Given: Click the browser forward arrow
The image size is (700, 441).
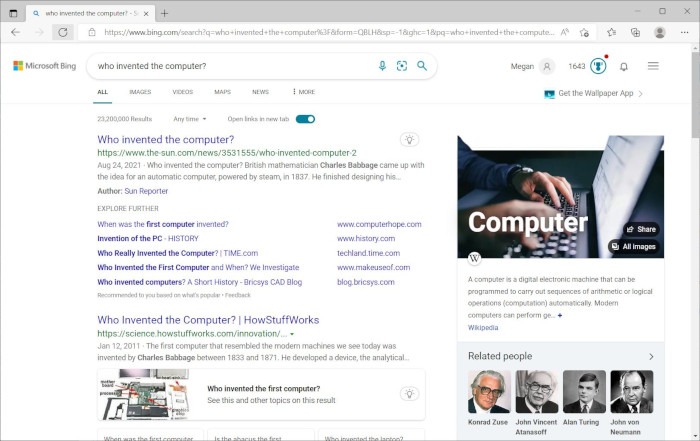Looking at the screenshot, I should 39,32.
